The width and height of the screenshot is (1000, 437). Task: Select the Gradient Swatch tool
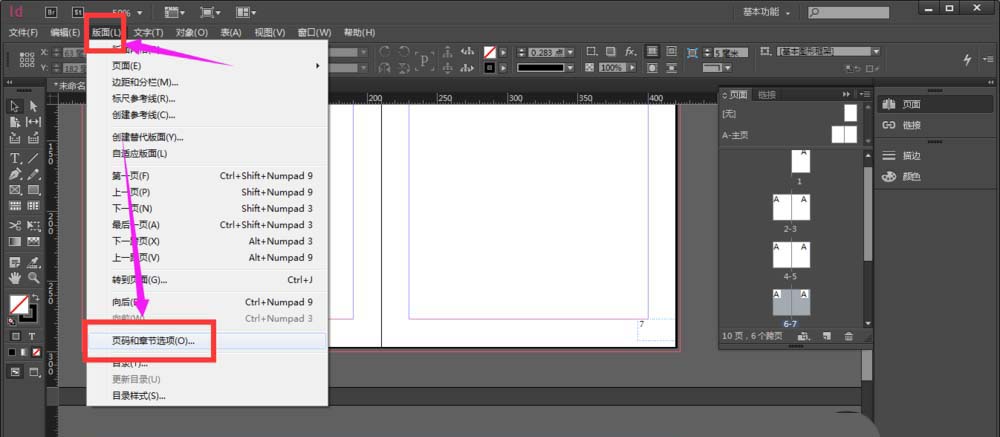tap(15, 242)
